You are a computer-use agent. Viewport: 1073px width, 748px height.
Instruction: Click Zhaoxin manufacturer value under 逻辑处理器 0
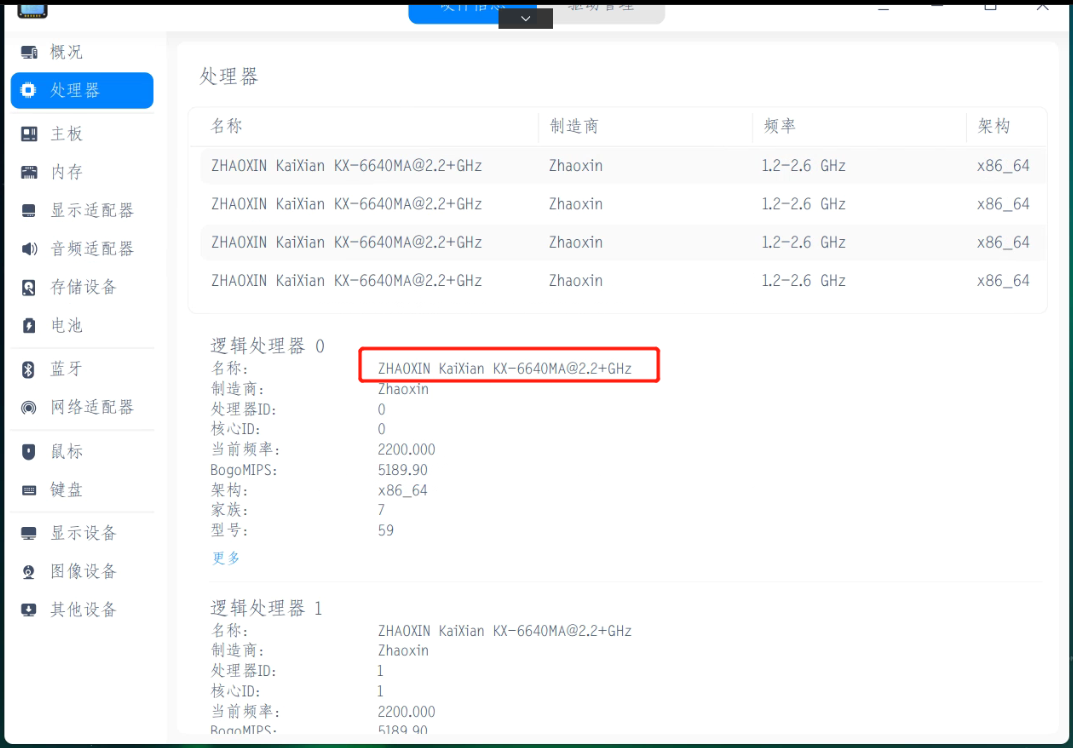(403, 389)
